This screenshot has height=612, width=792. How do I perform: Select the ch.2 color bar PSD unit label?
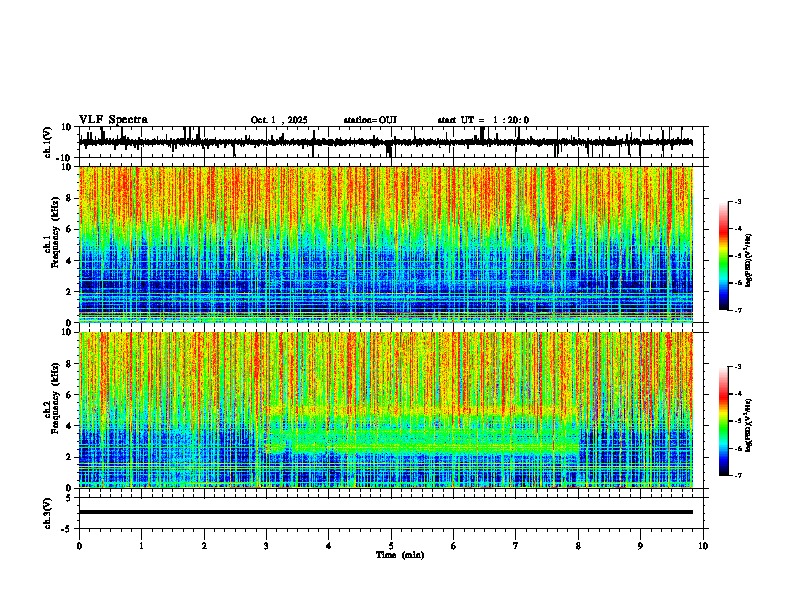[x=749, y=426]
